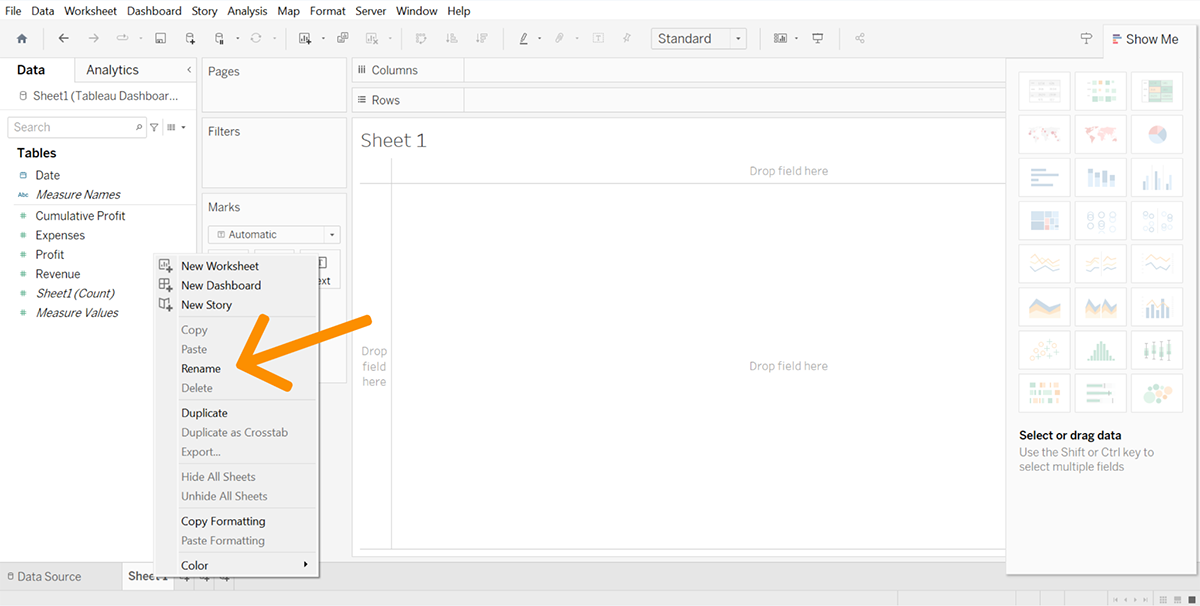Select Duplicate in the context menu

[204, 413]
